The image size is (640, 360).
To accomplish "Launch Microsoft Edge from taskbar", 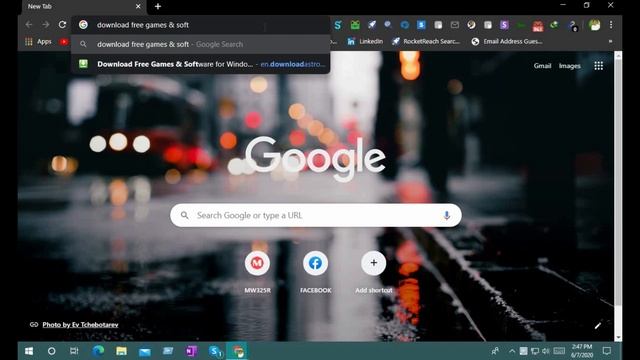I will pyautogui.click(x=98, y=351).
